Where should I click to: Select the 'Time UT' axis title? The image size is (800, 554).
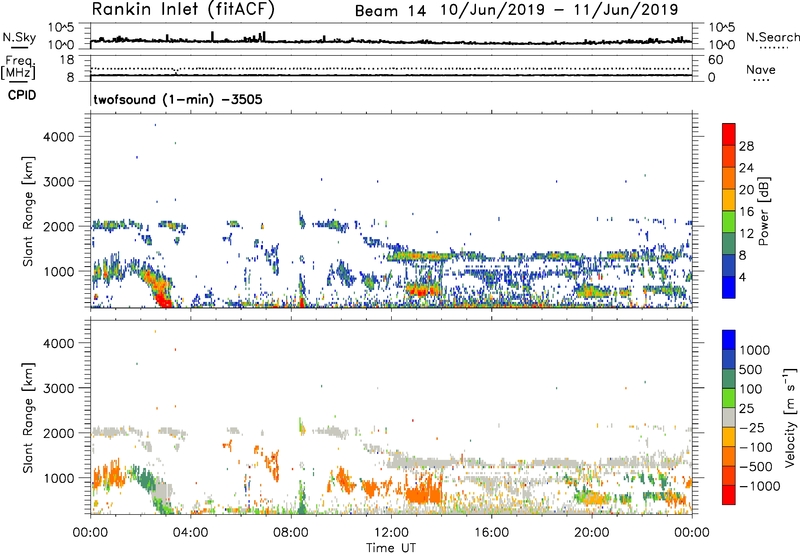click(x=391, y=548)
